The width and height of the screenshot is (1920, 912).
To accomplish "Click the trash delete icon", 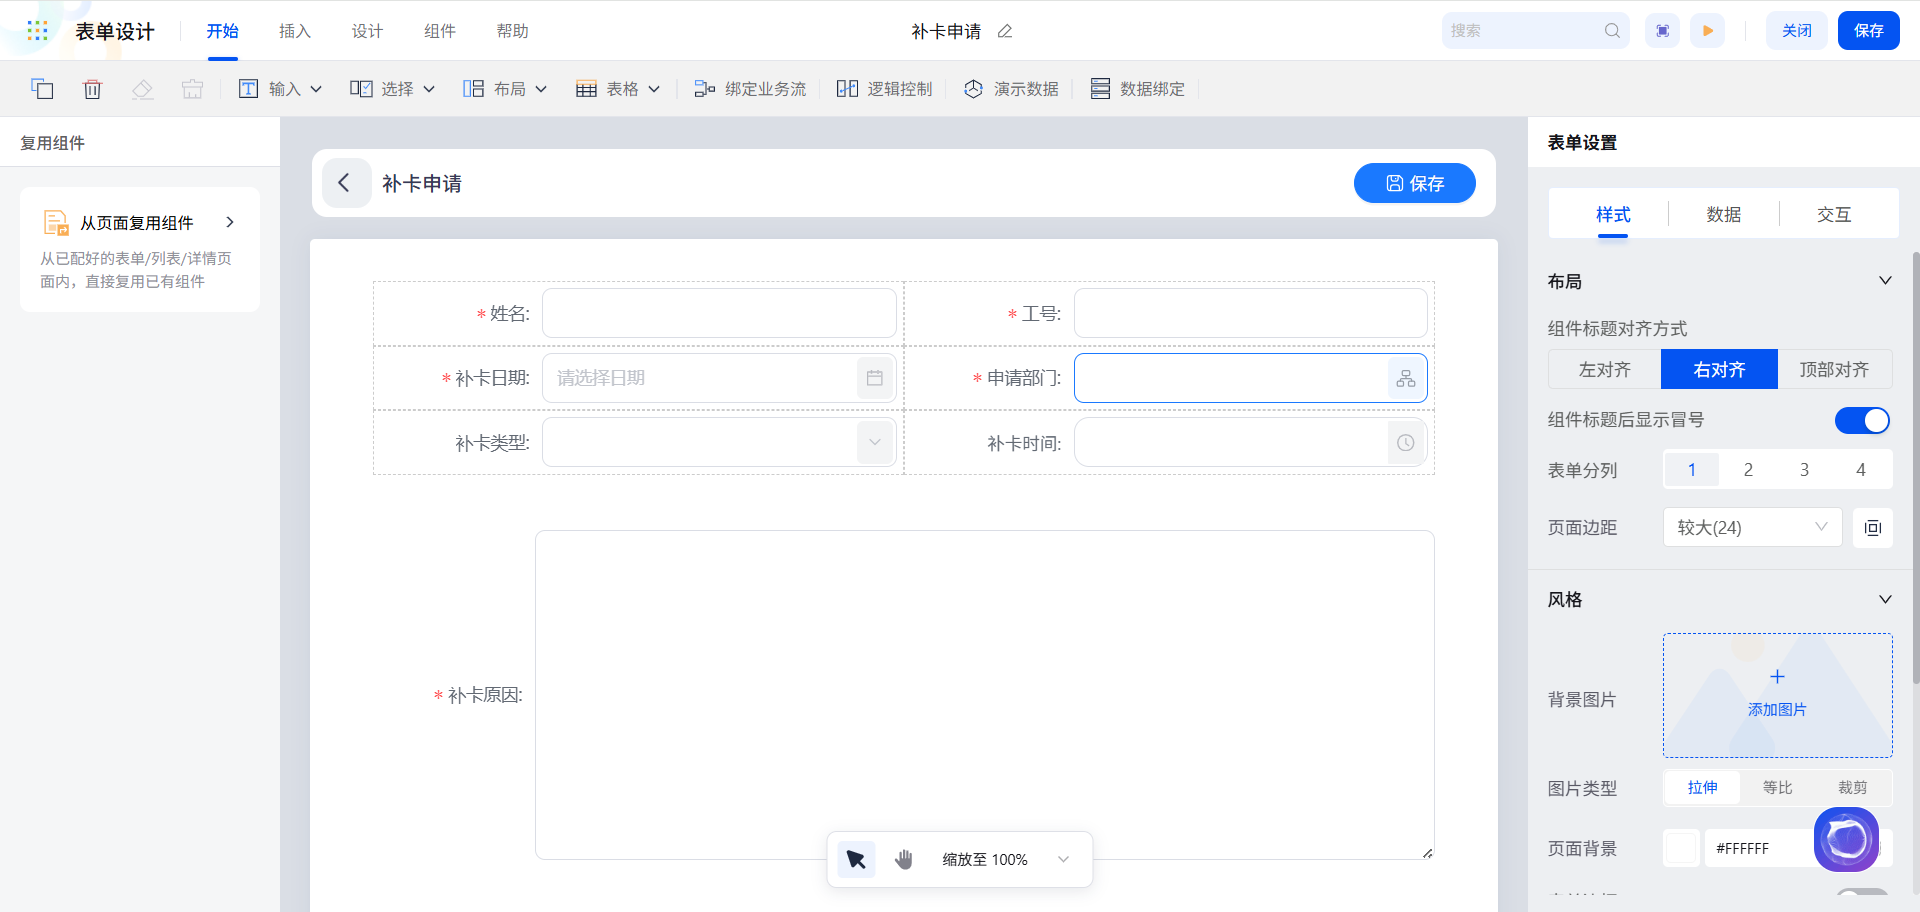I will click(x=92, y=89).
